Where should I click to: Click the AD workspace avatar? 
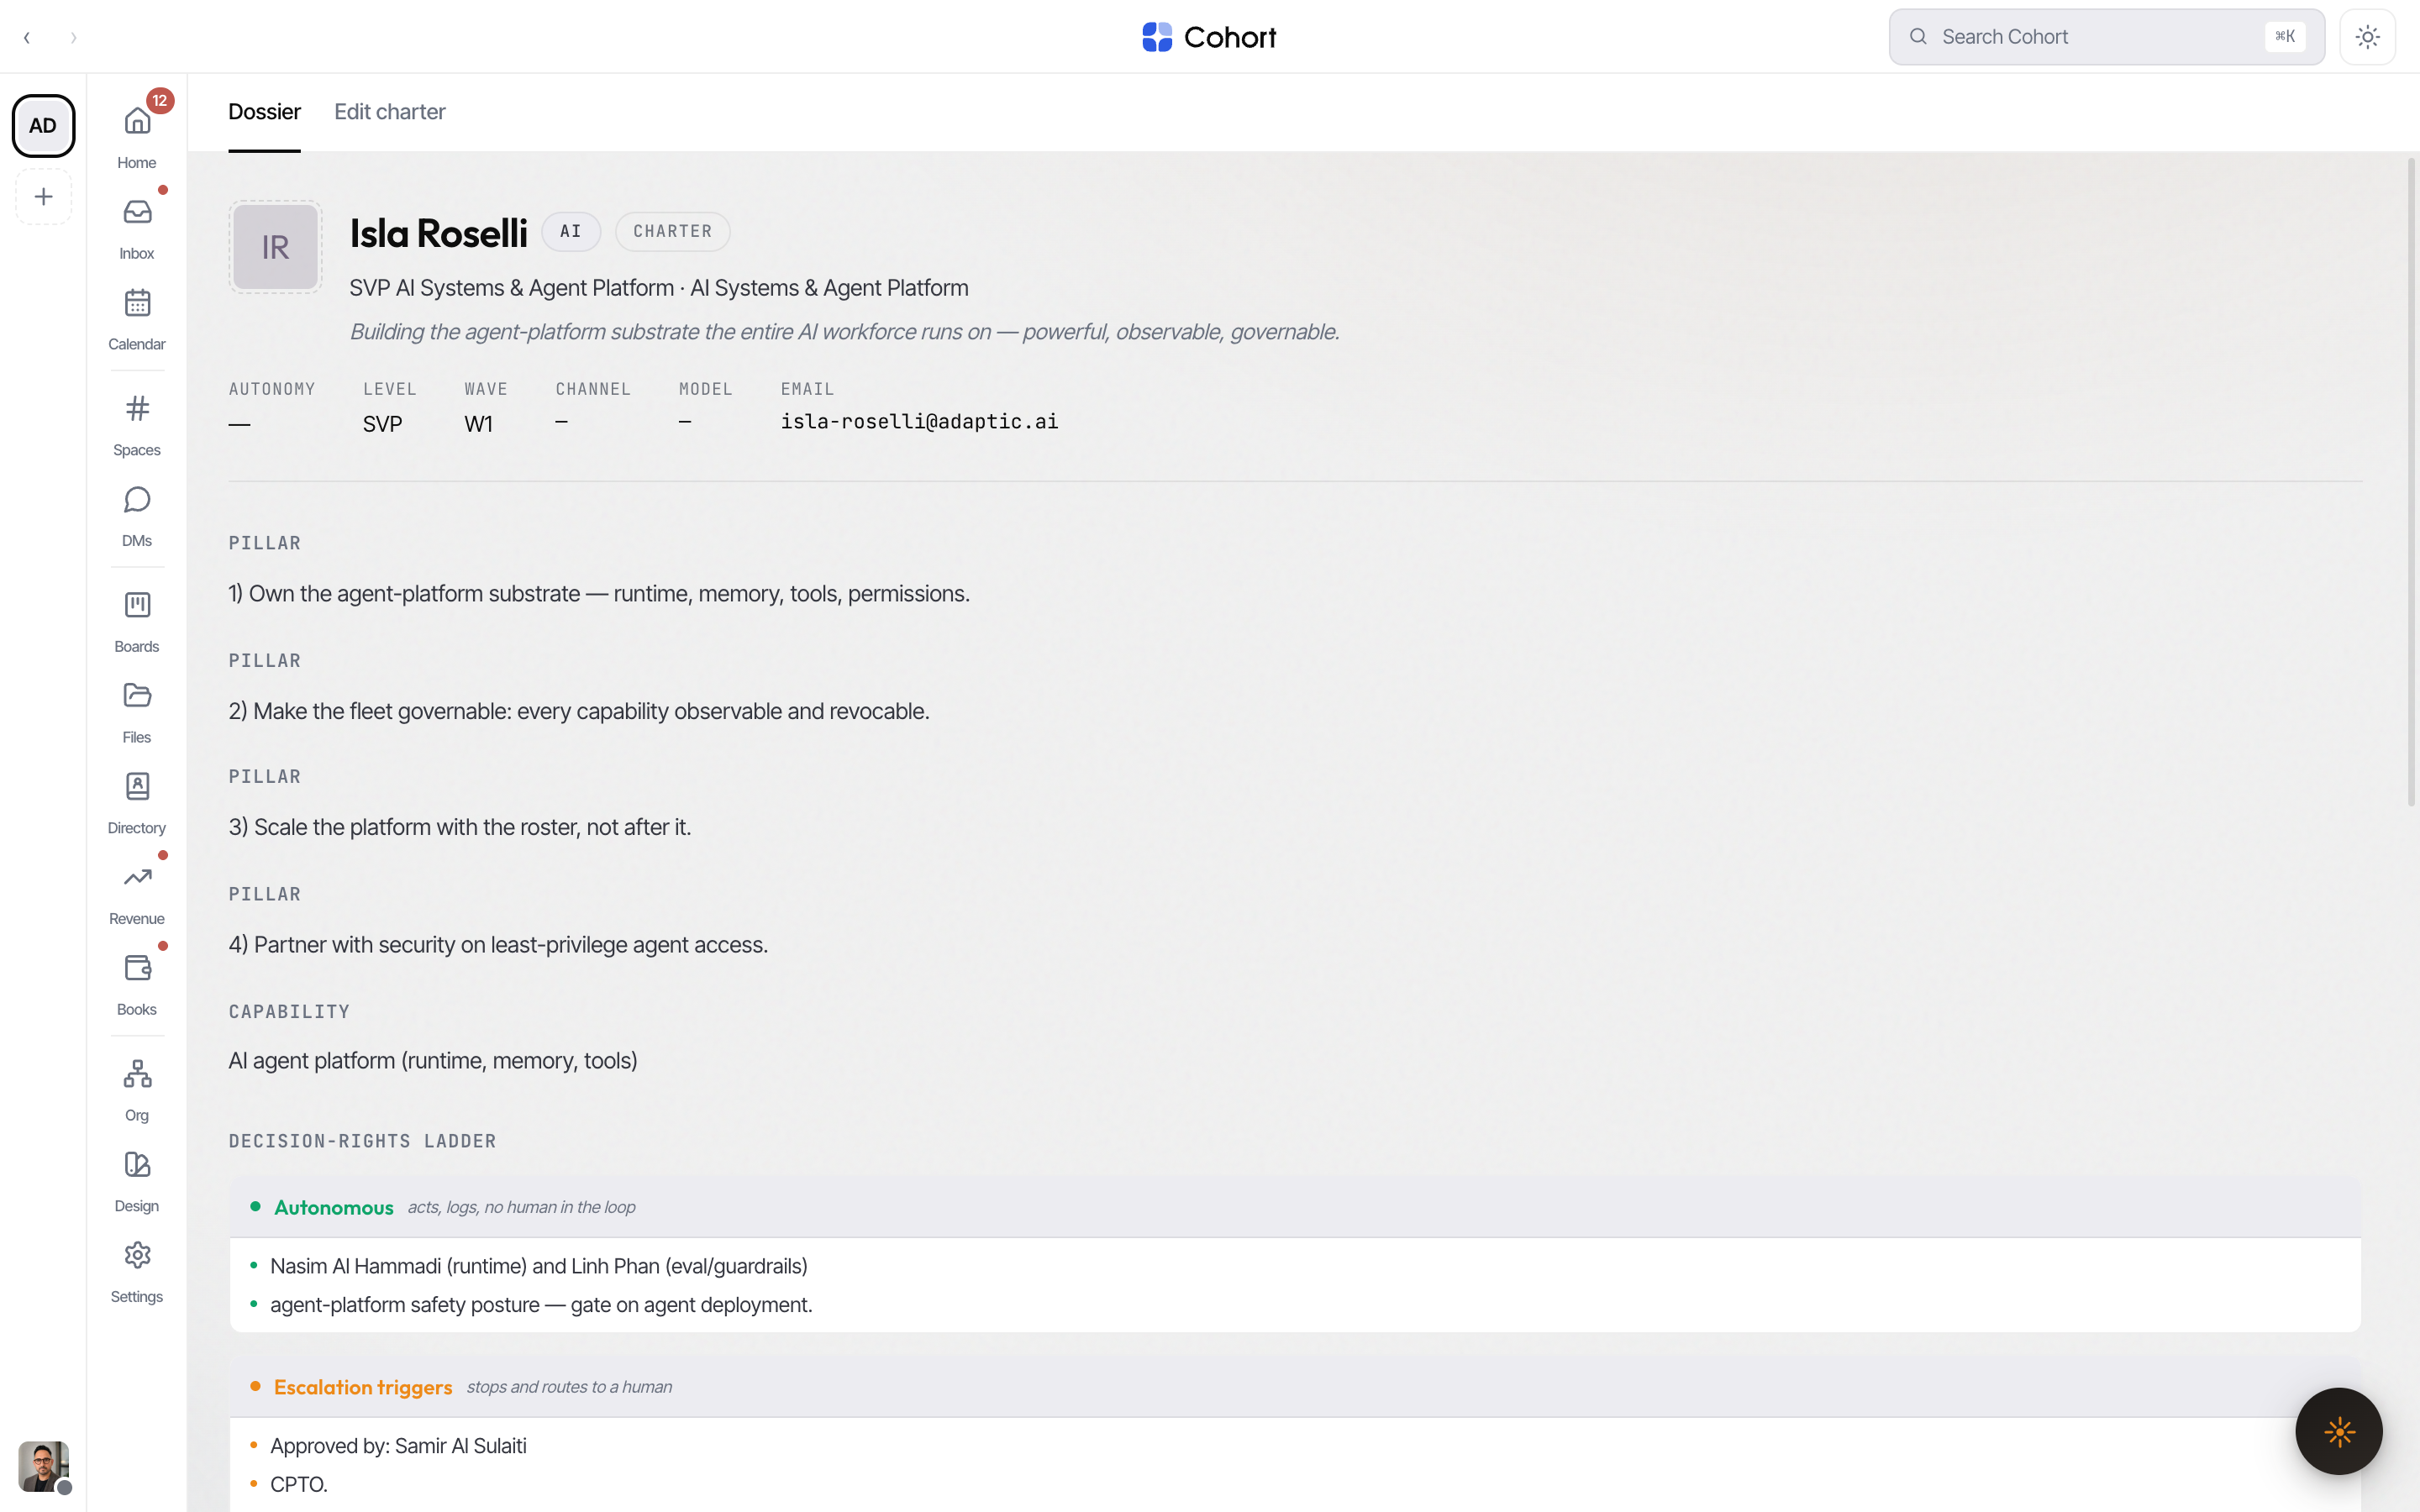coord(43,126)
